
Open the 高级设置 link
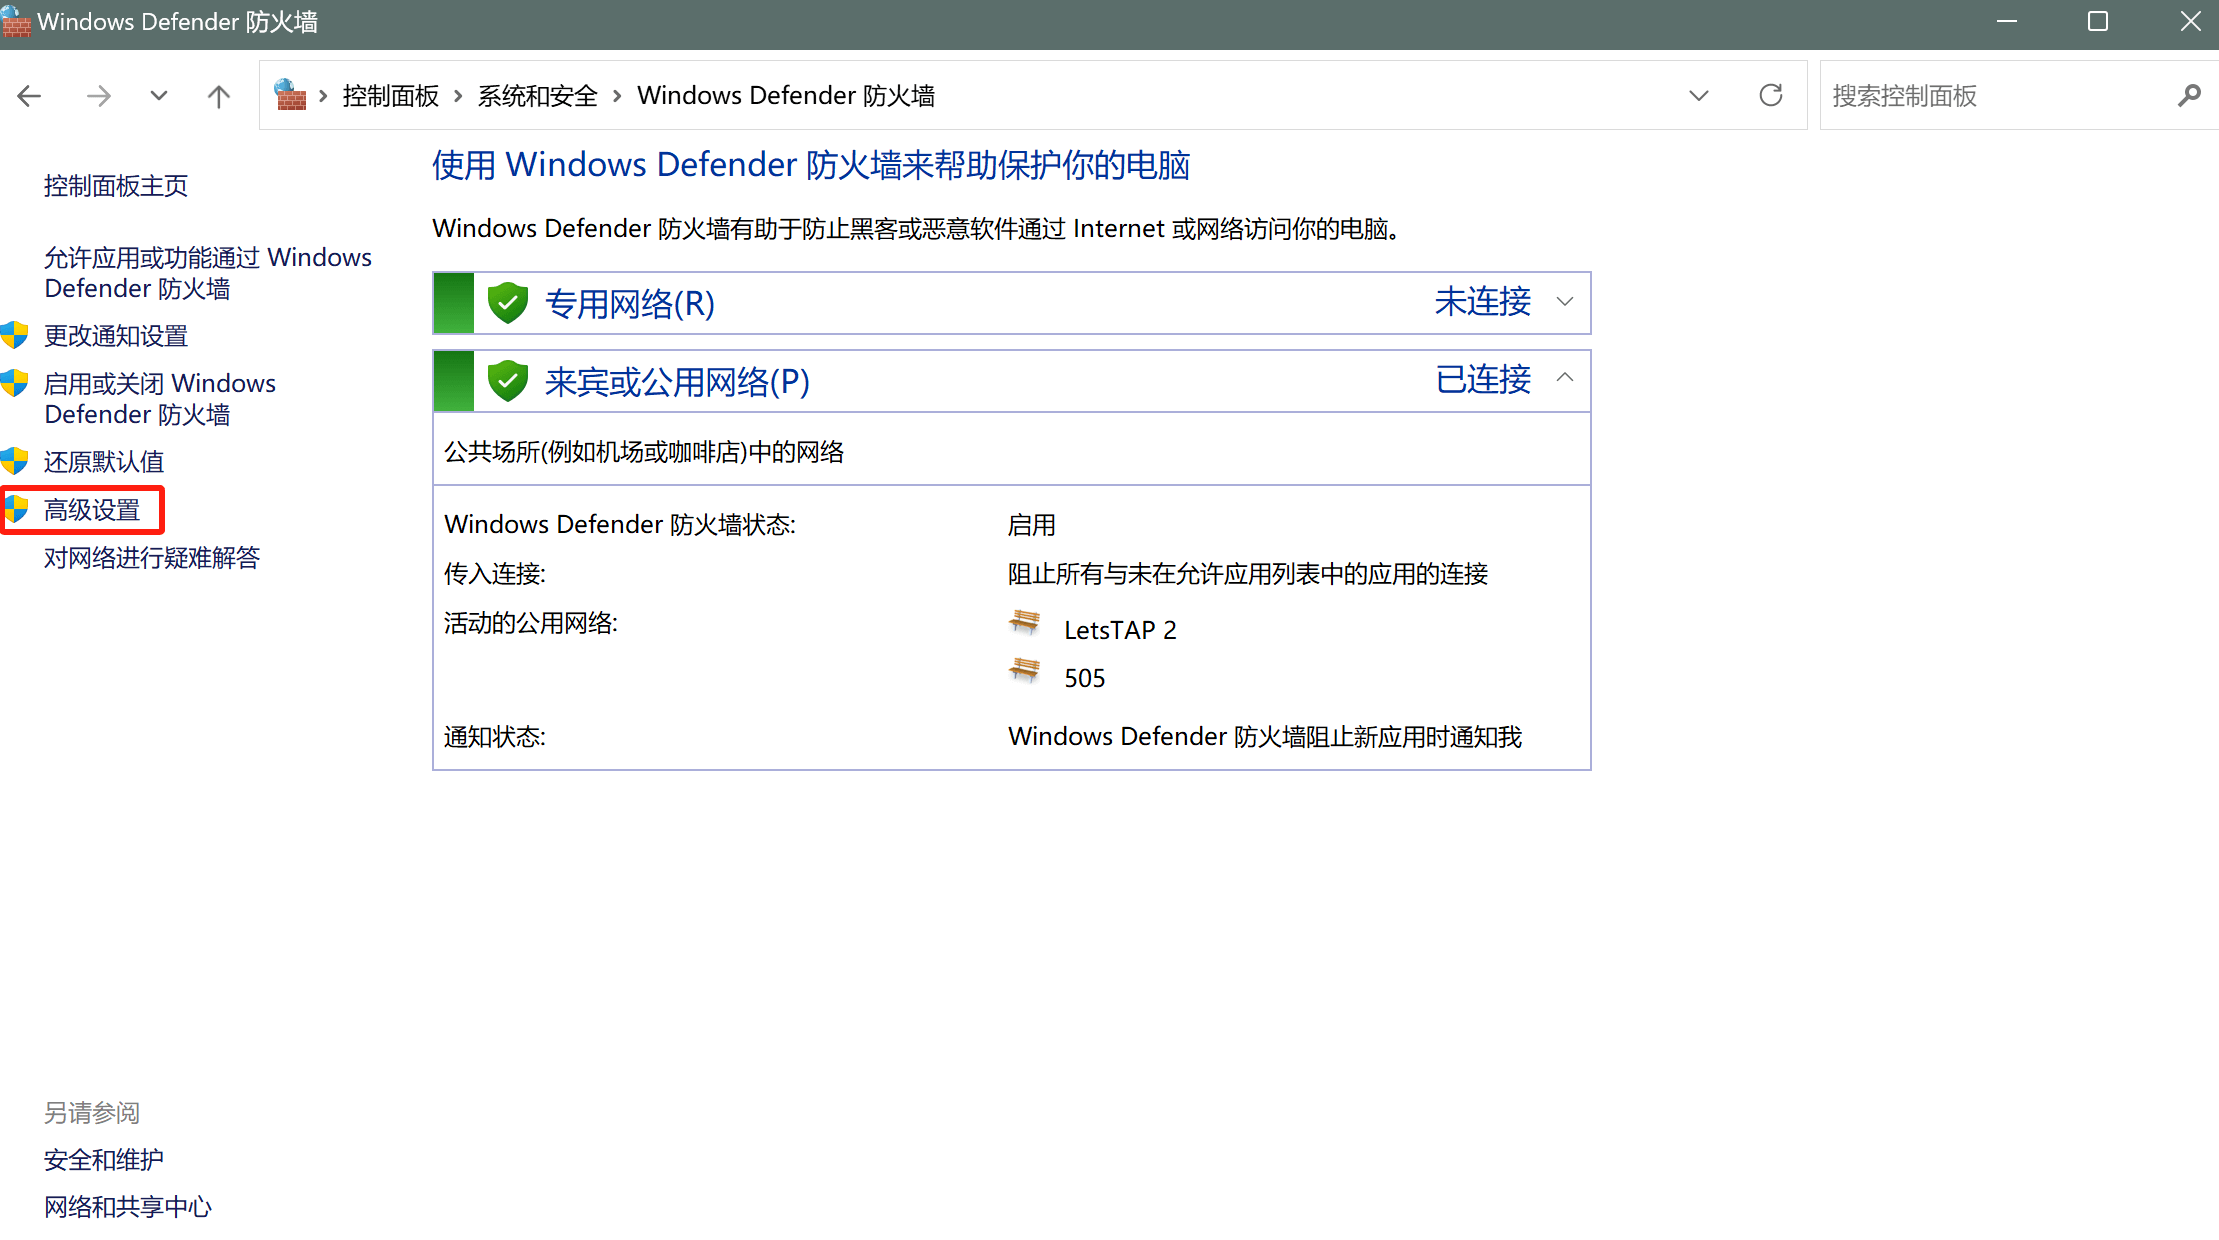(92, 510)
